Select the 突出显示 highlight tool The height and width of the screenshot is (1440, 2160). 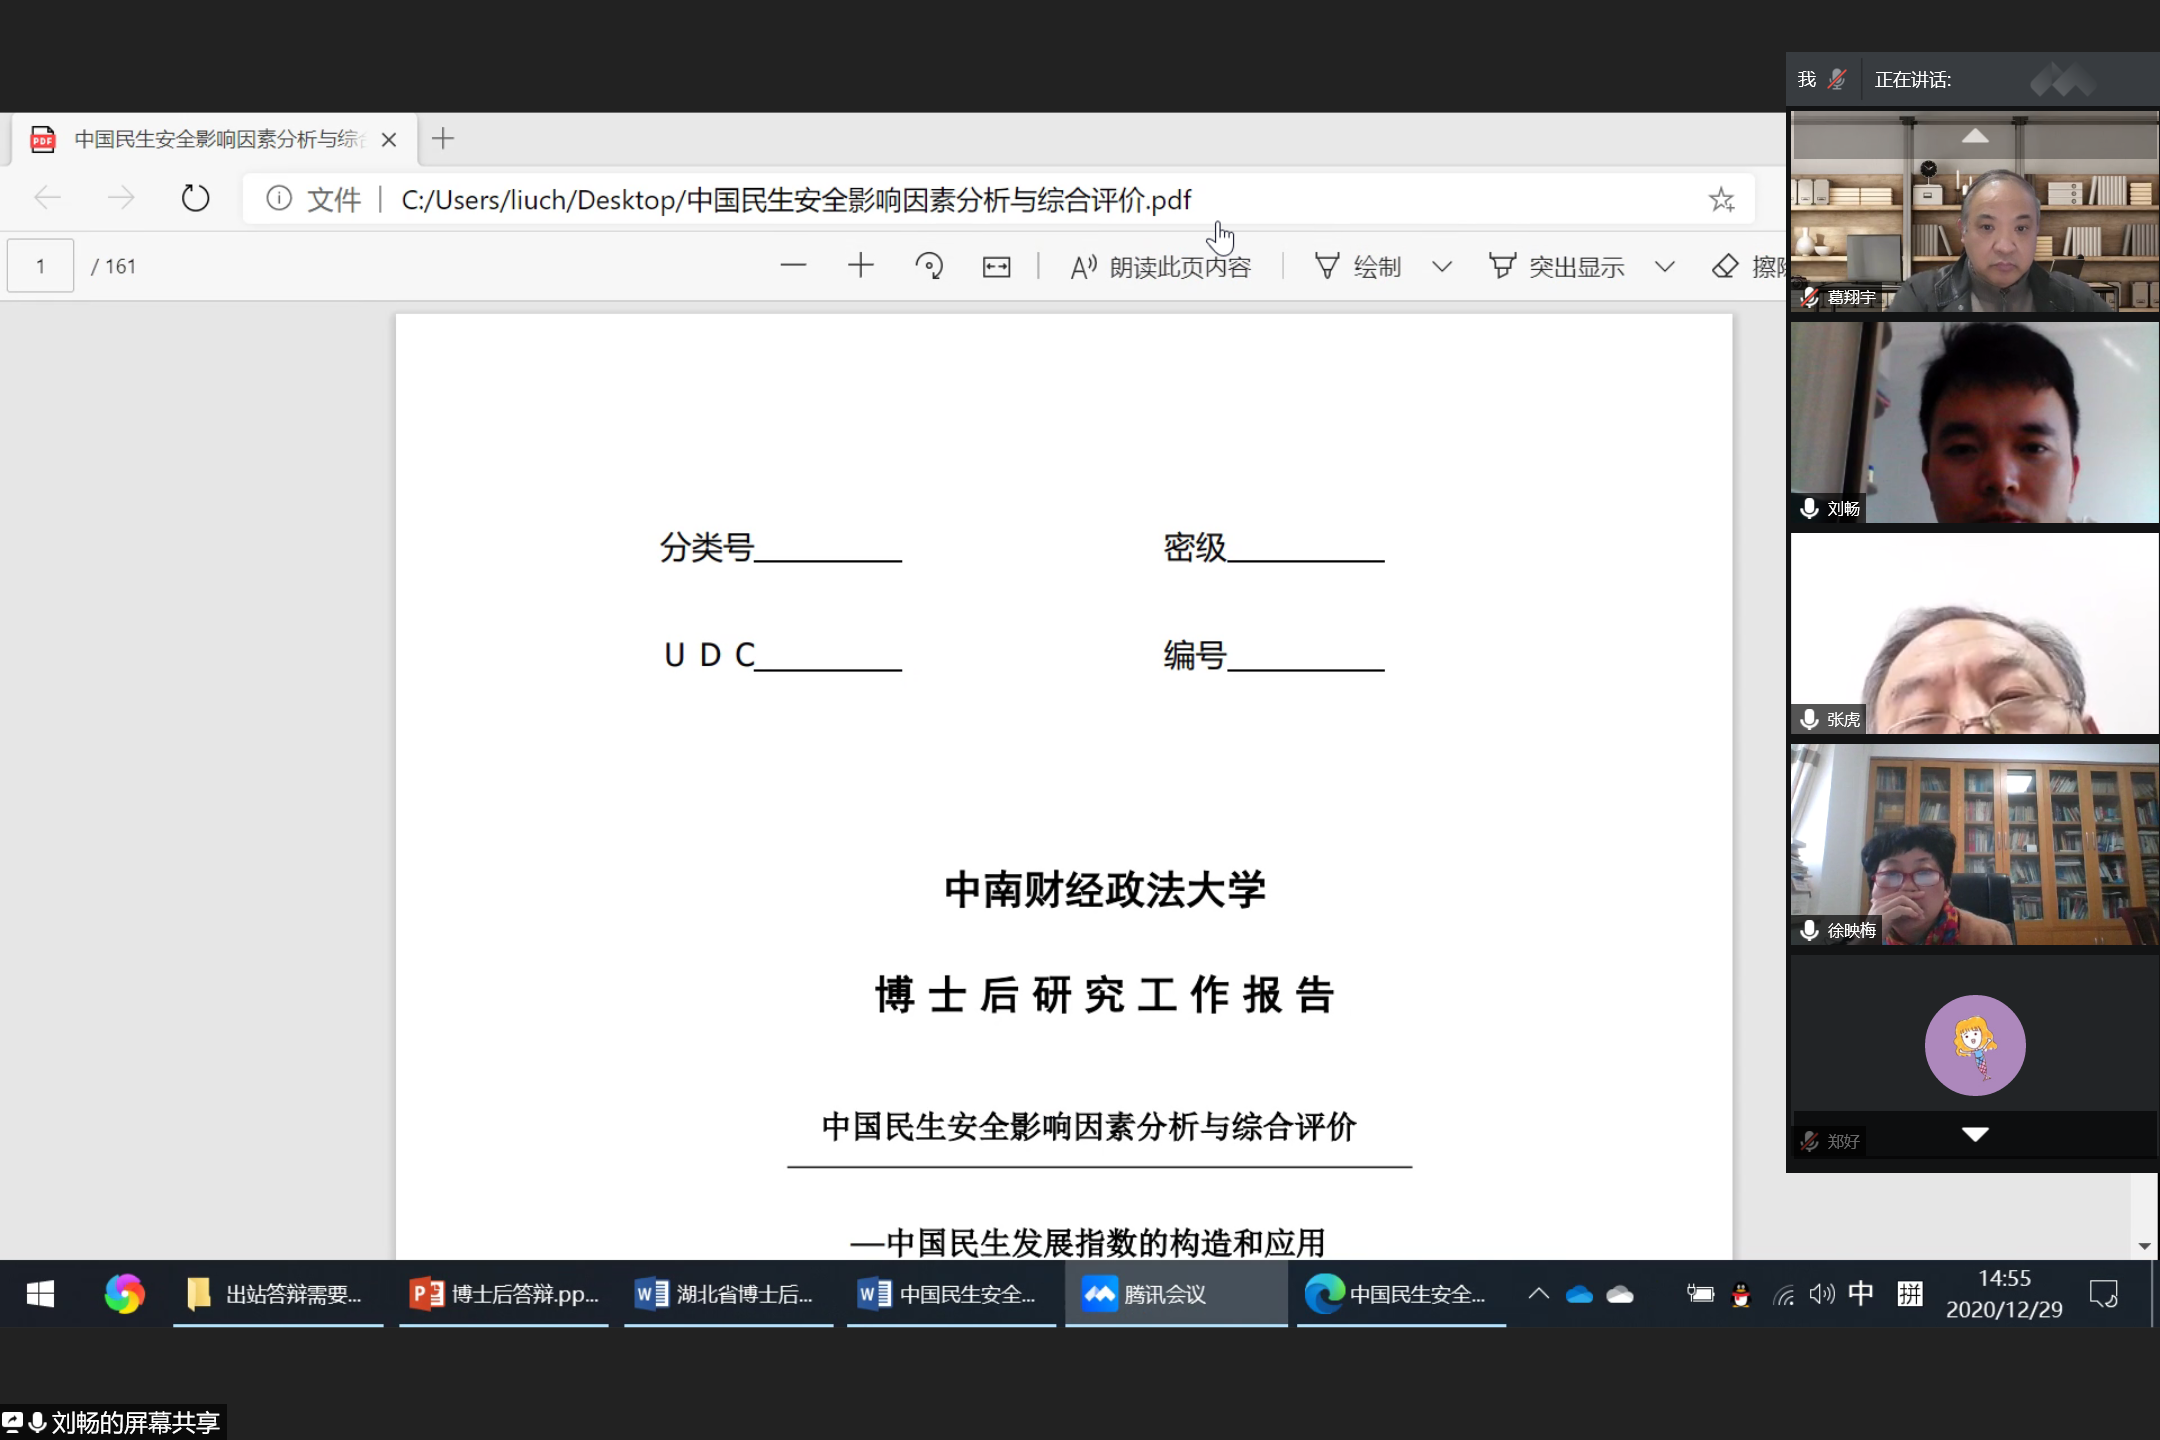point(1556,267)
